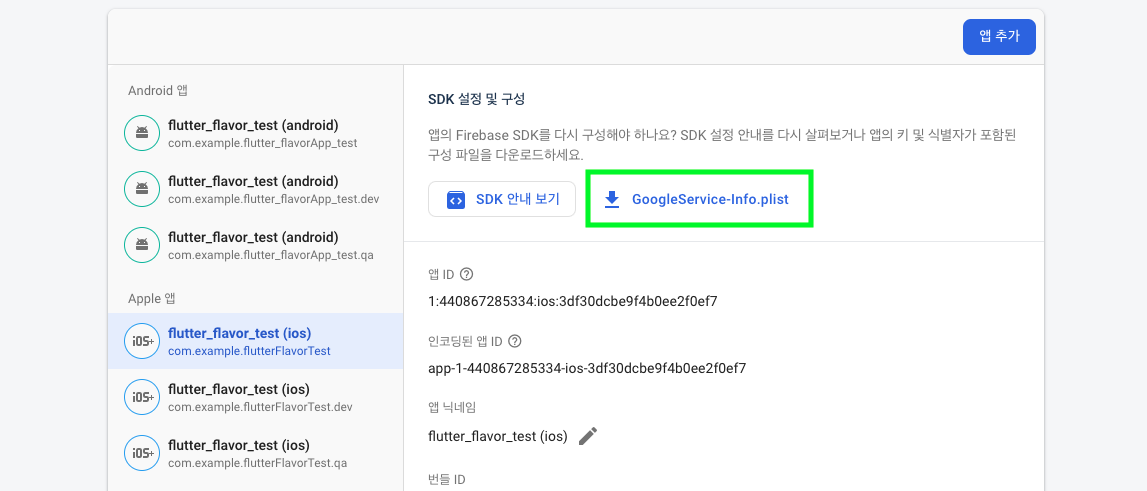1147x491 pixels.
Task: Click iOS icon of flutterFlavorTest app
Action: click(142, 341)
